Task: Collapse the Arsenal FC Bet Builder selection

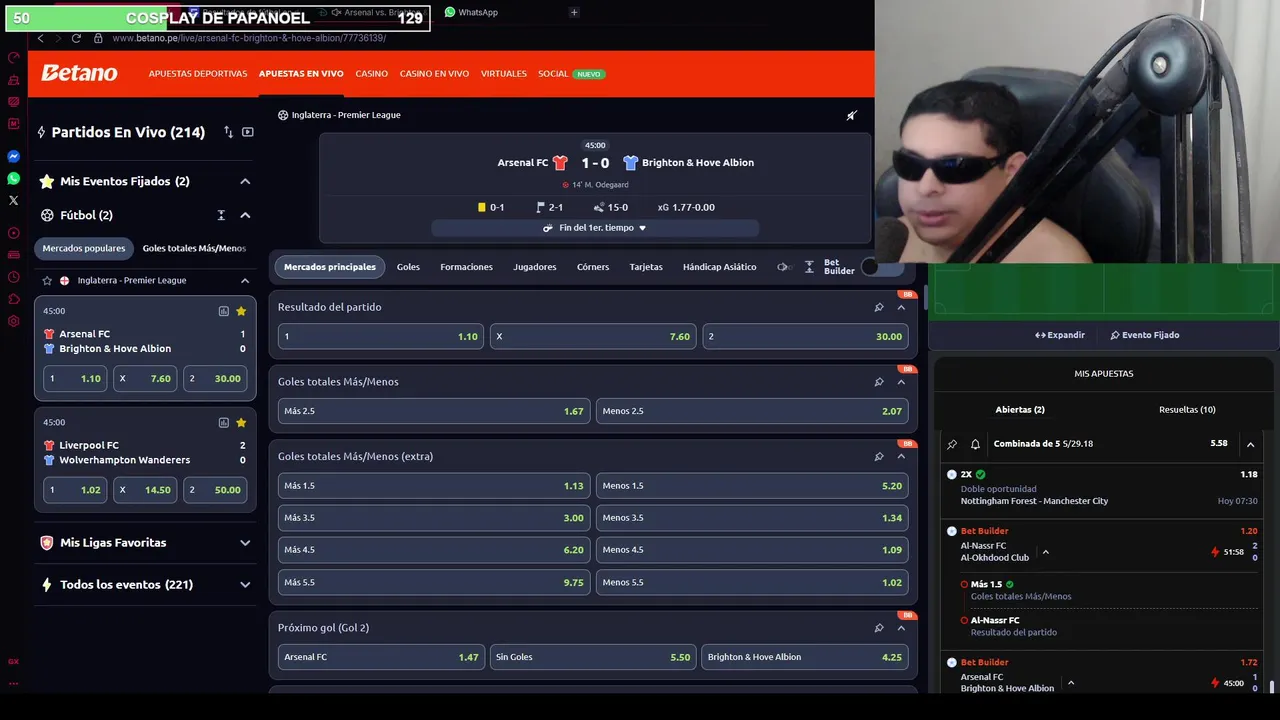Action: [x=1071, y=683]
